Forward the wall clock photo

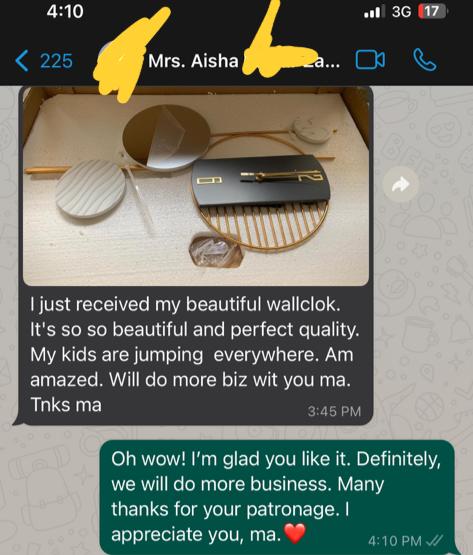coord(401,184)
